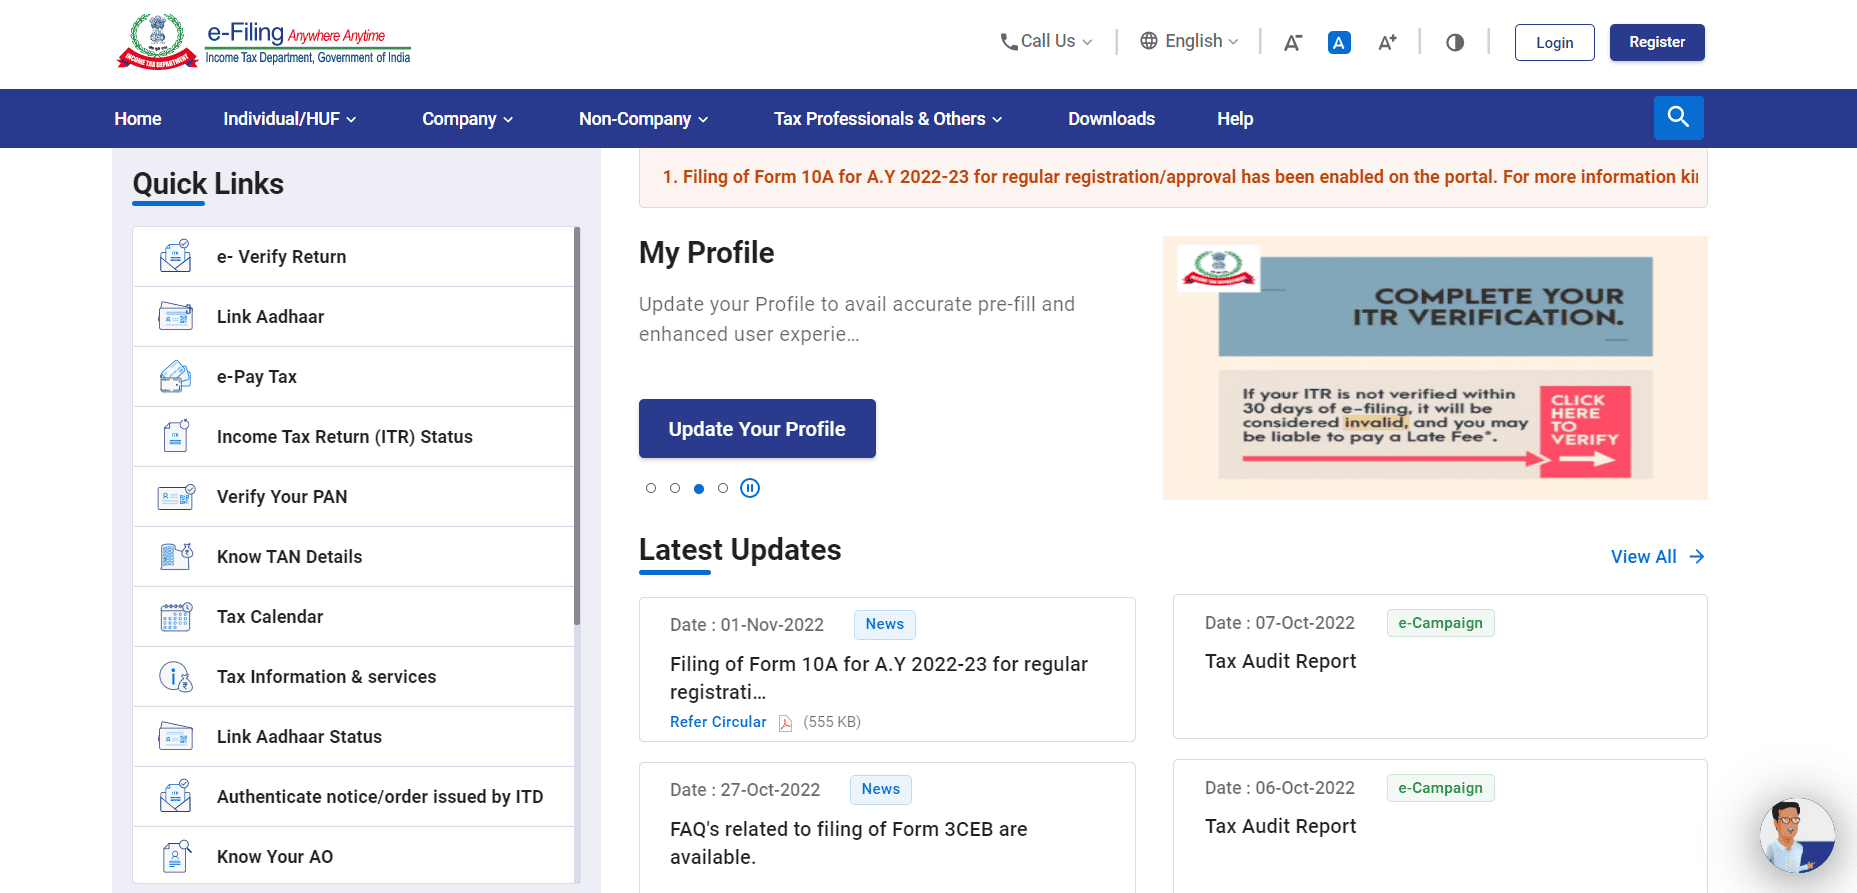
Task: Select the second carousel slide dot
Action: pyautogui.click(x=675, y=488)
